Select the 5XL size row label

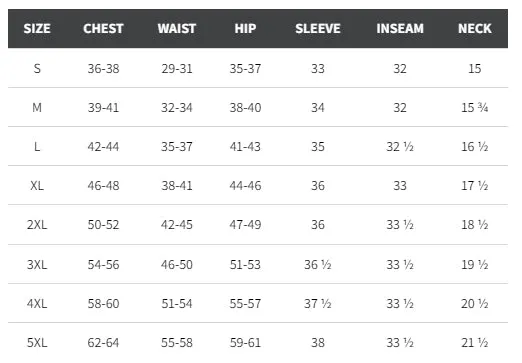[37, 343]
